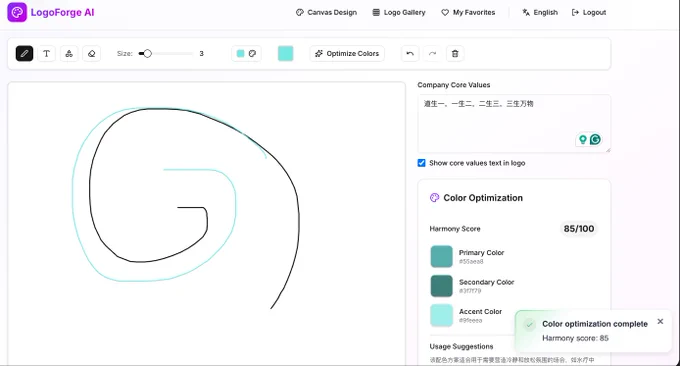
Task: Click the drawing canvas area
Action: click(x=206, y=223)
